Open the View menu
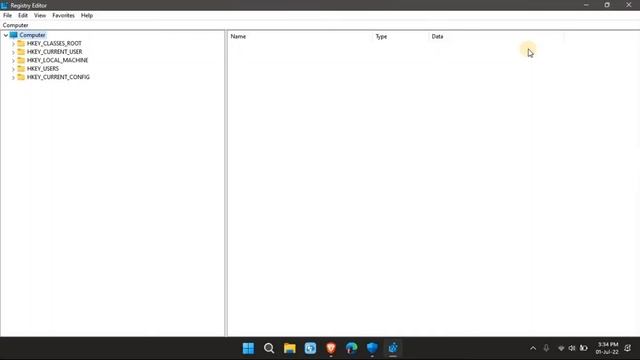Viewport: 640px width, 360px height. click(x=40, y=16)
